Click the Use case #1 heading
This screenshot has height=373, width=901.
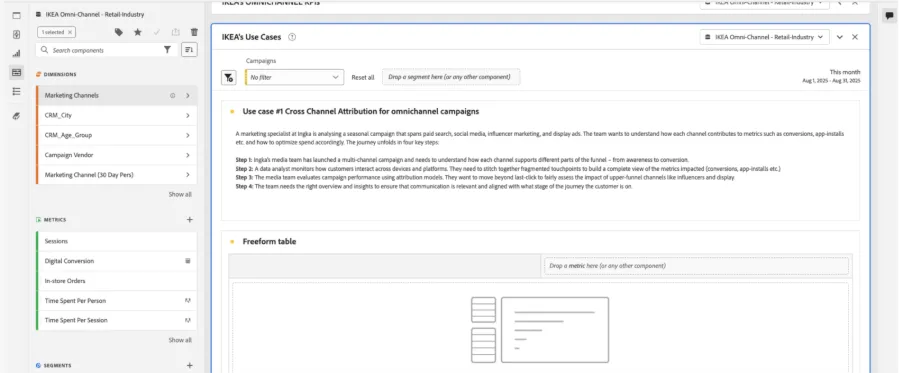[361, 111]
